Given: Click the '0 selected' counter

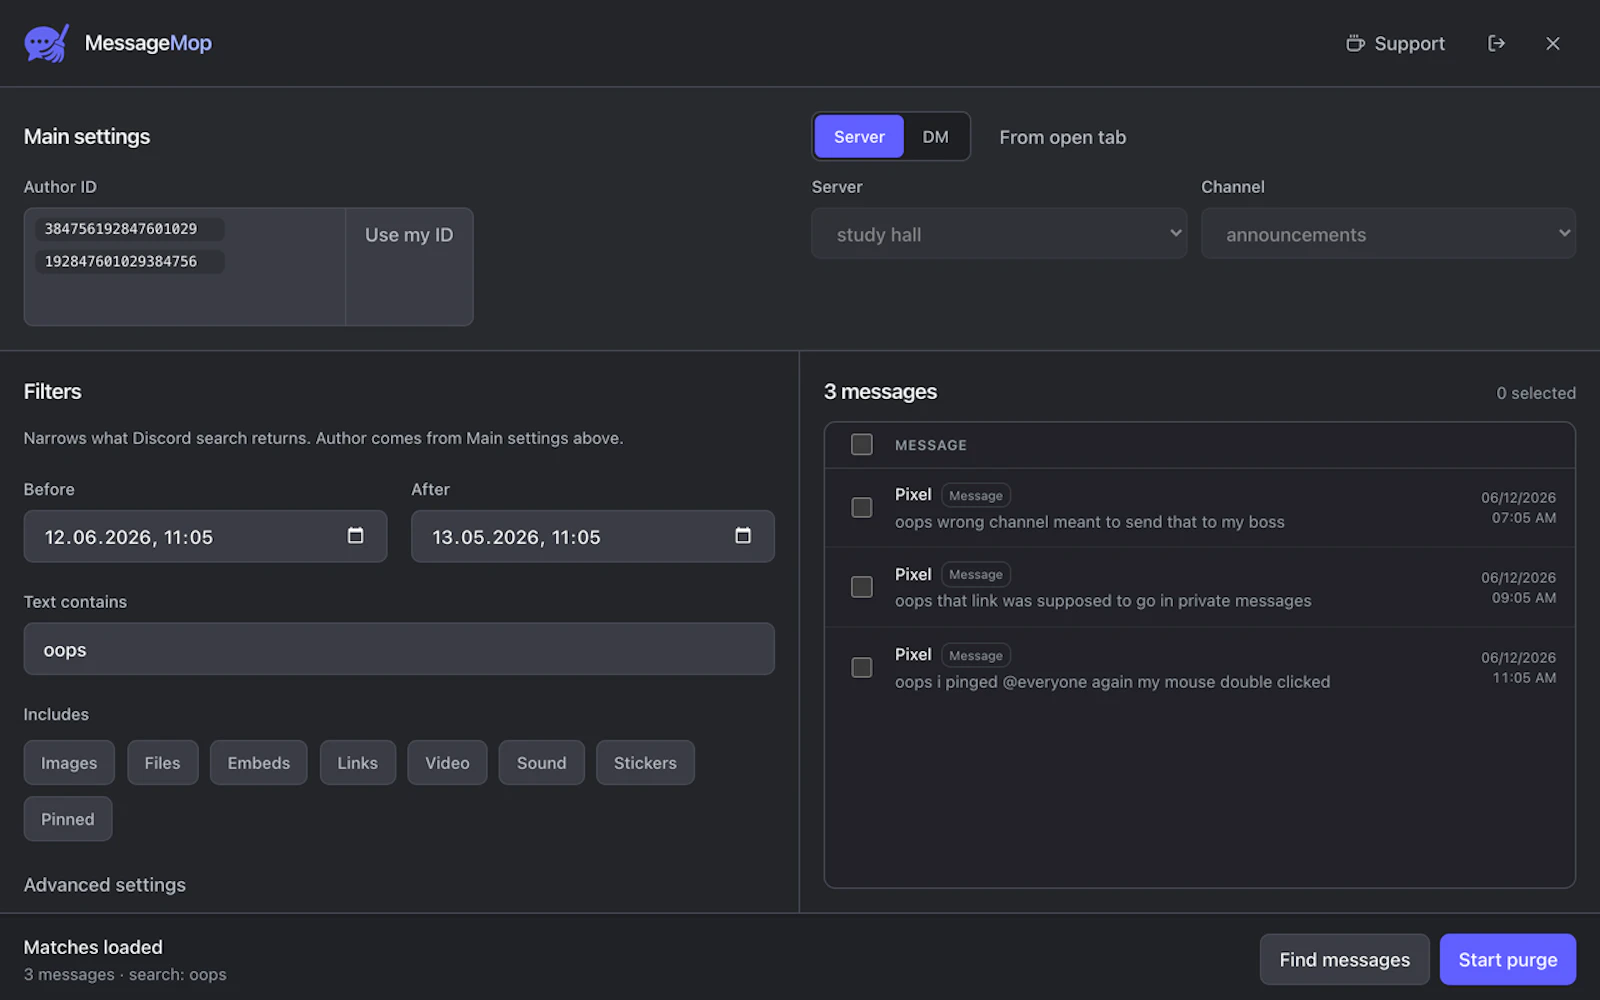Looking at the screenshot, I should click(x=1536, y=393).
